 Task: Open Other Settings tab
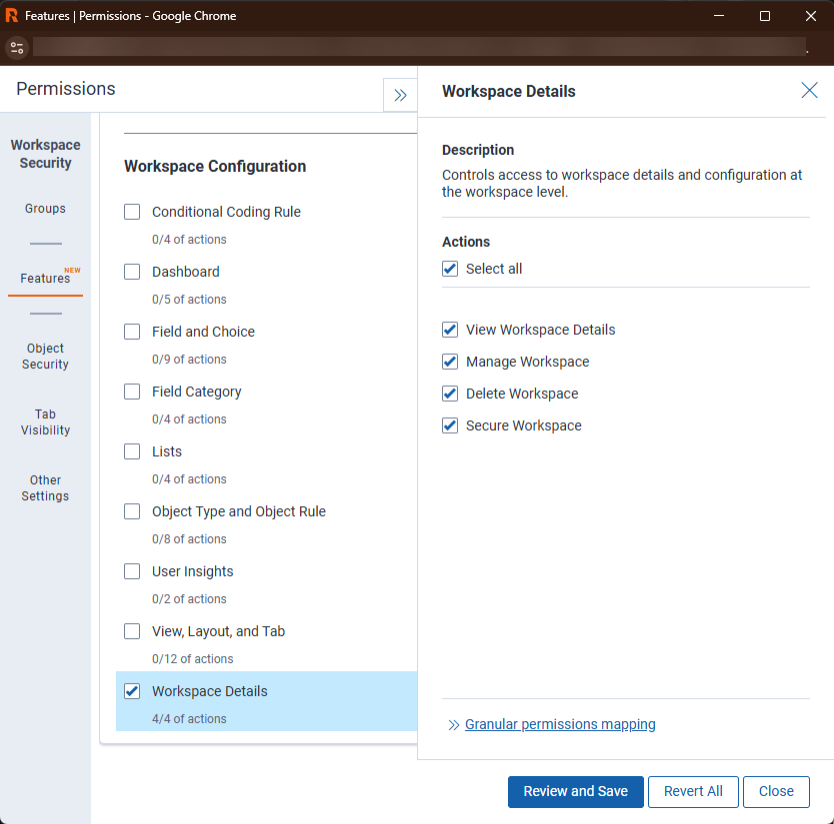(45, 488)
